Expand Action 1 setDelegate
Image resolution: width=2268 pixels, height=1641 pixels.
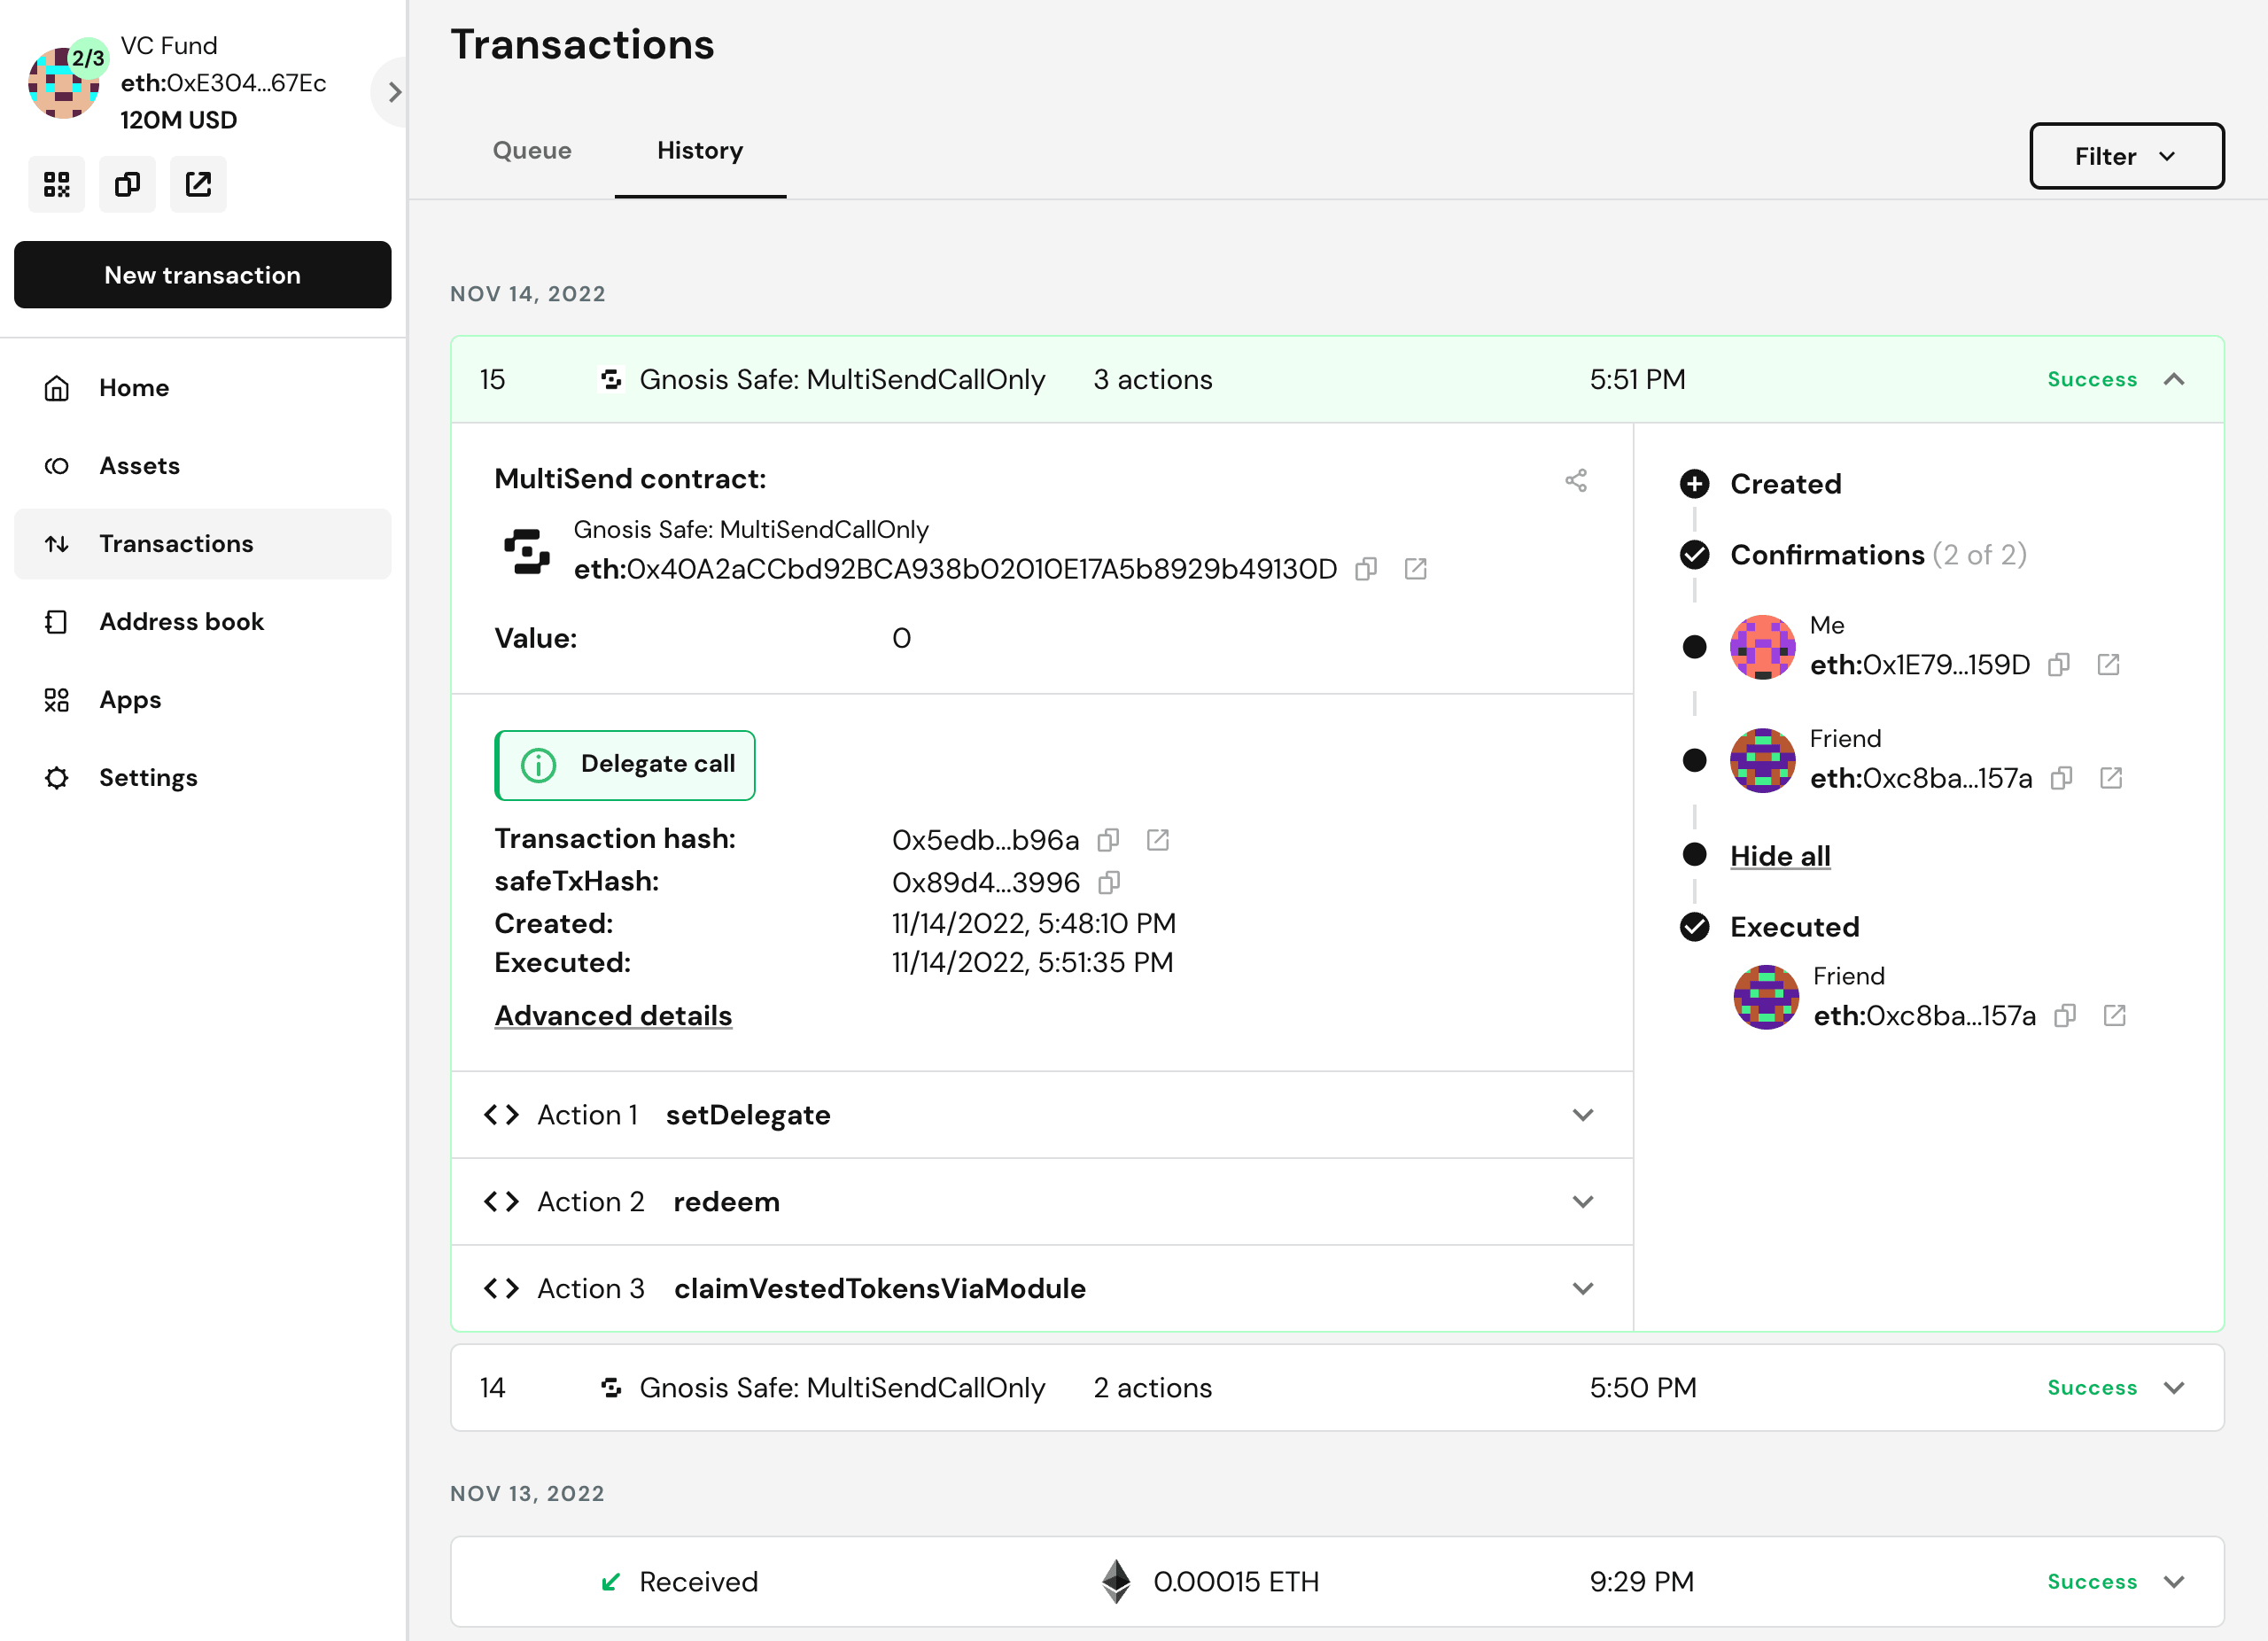[x=1042, y=1115]
